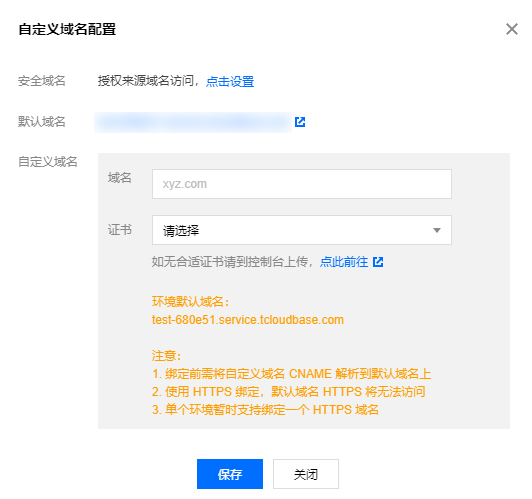The width and height of the screenshot is (532, 499).
Task: Click the 默认域名 field label
Action: pyautogui.click(x=41, y=121)
